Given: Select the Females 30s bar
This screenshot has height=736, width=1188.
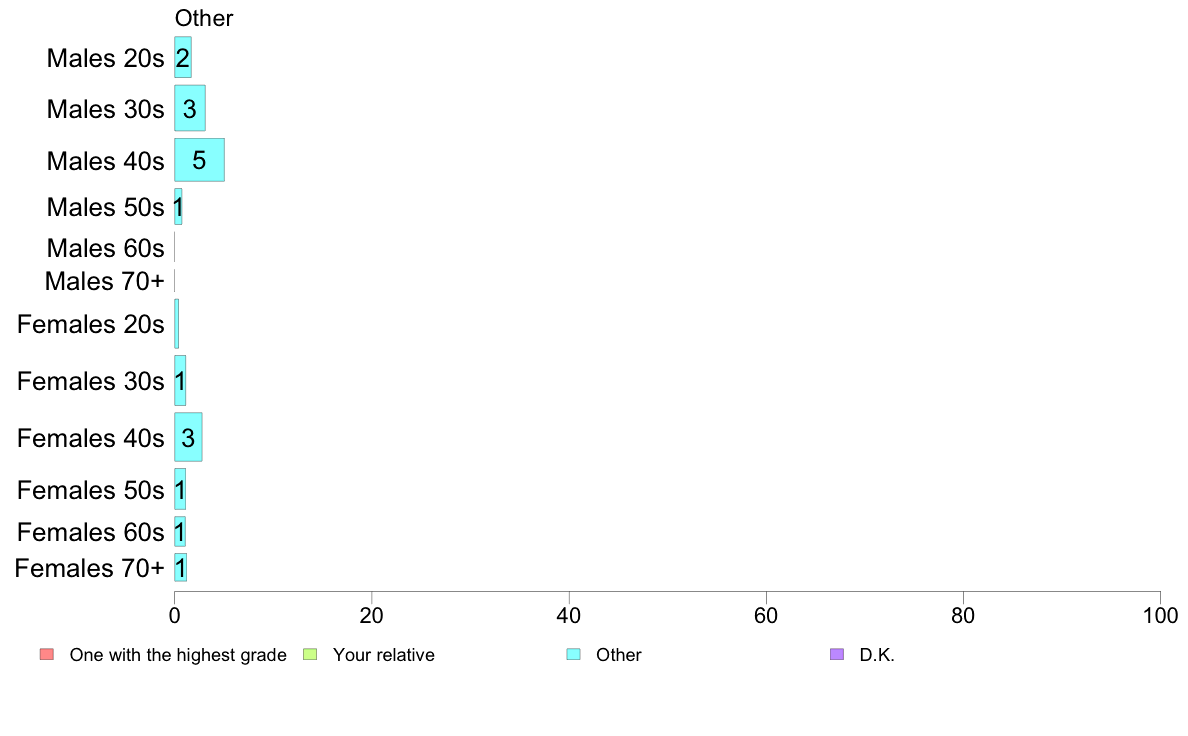Looking at the screenshot, I should 180,381.
